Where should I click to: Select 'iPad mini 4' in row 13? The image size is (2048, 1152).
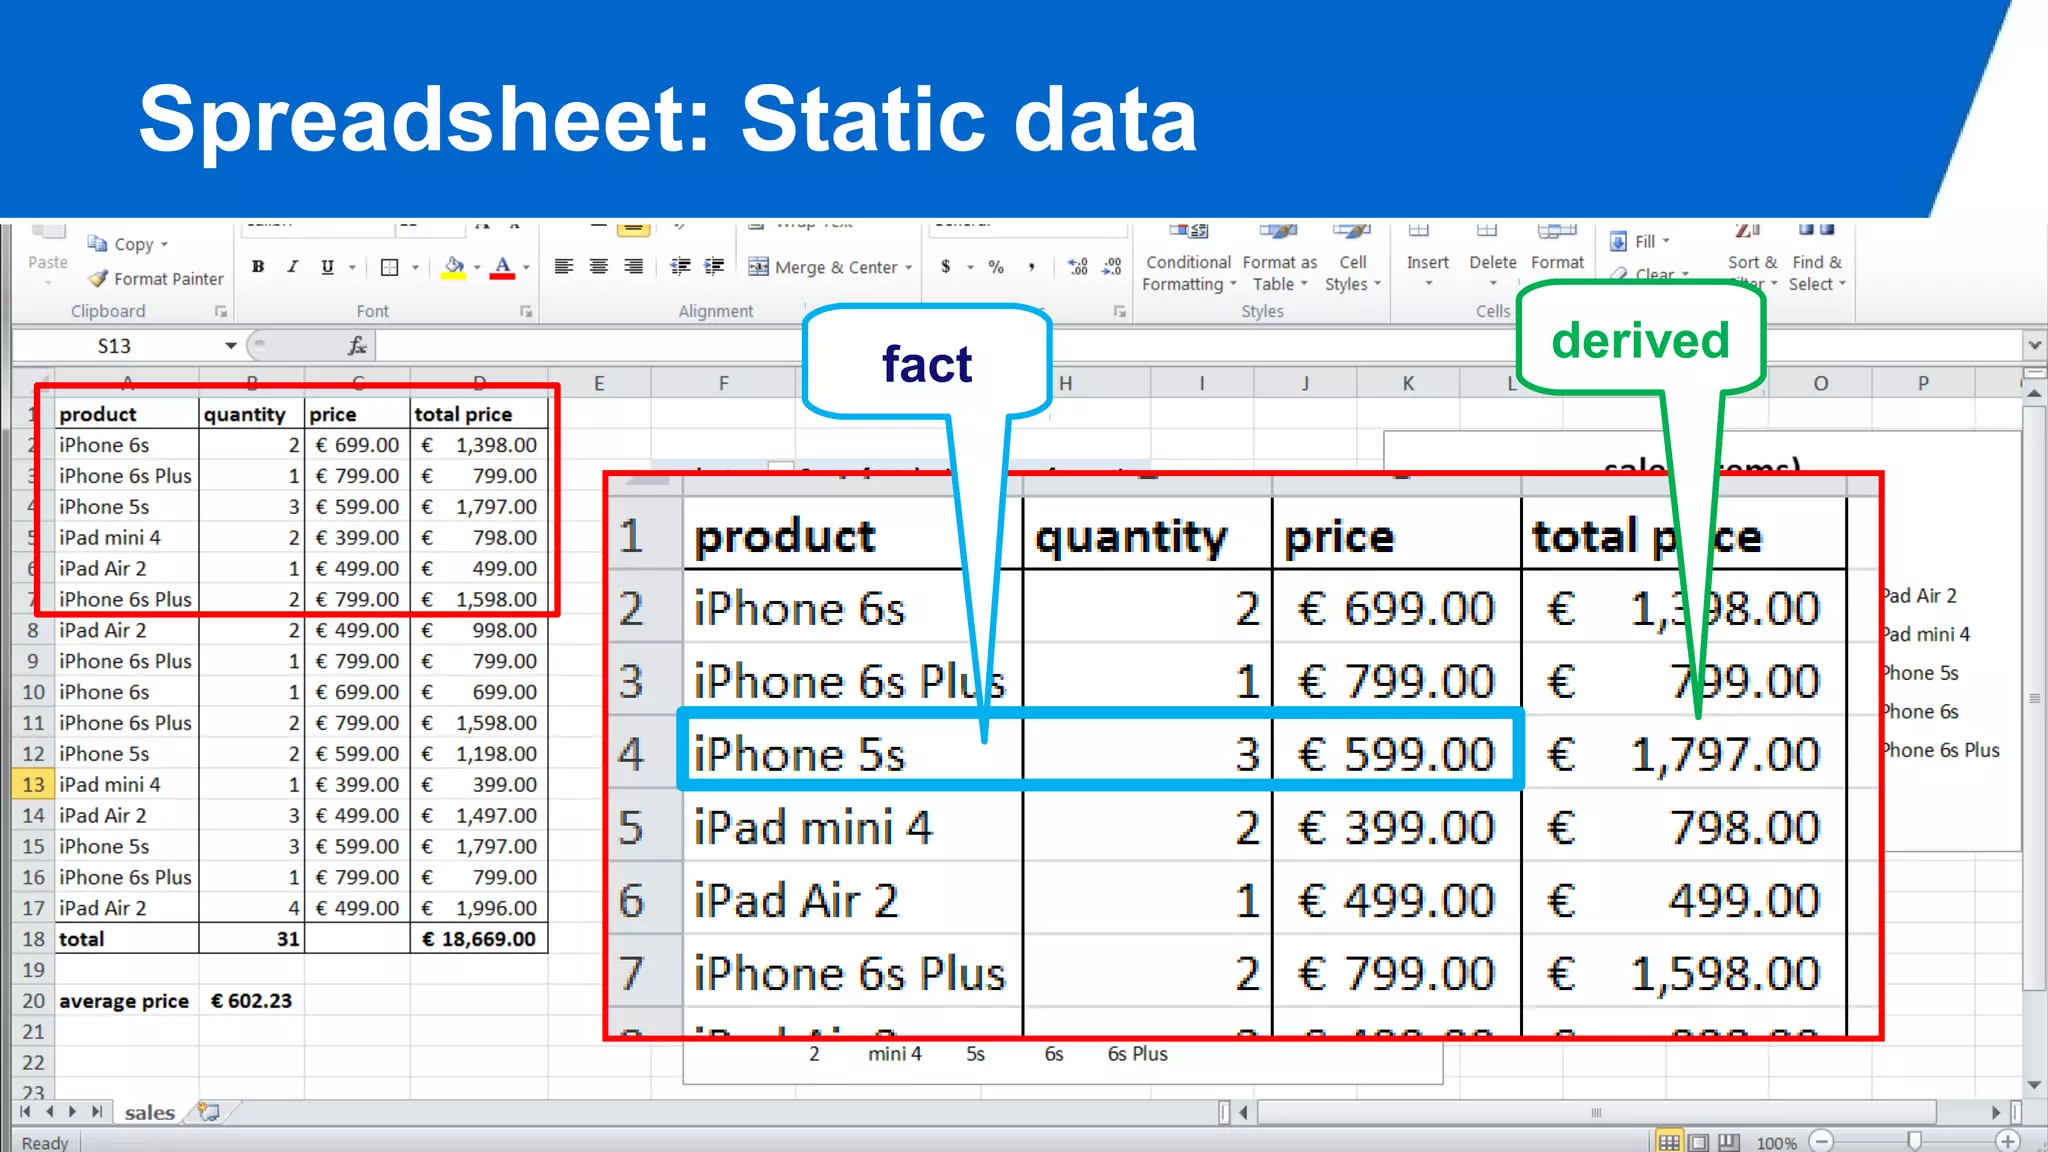126,785
